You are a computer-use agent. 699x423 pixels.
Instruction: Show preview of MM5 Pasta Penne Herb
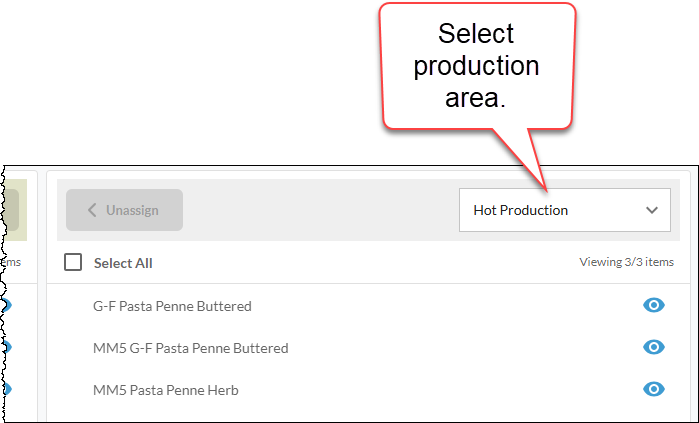(x=654, y=389)
